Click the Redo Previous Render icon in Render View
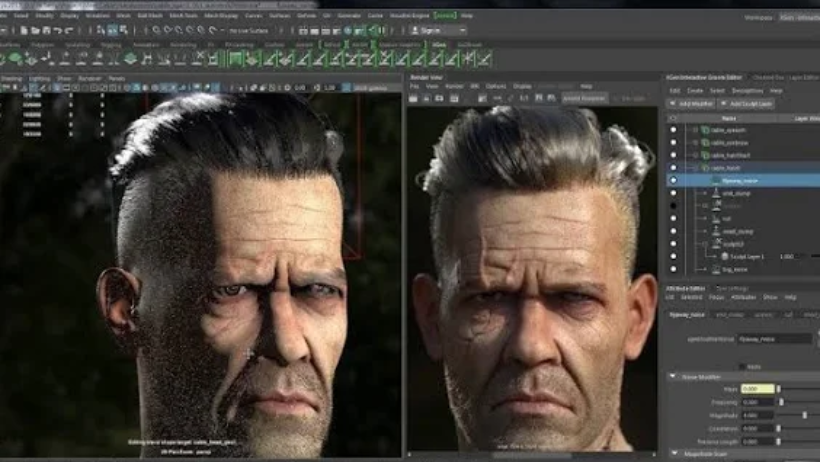 coord(413,98)
